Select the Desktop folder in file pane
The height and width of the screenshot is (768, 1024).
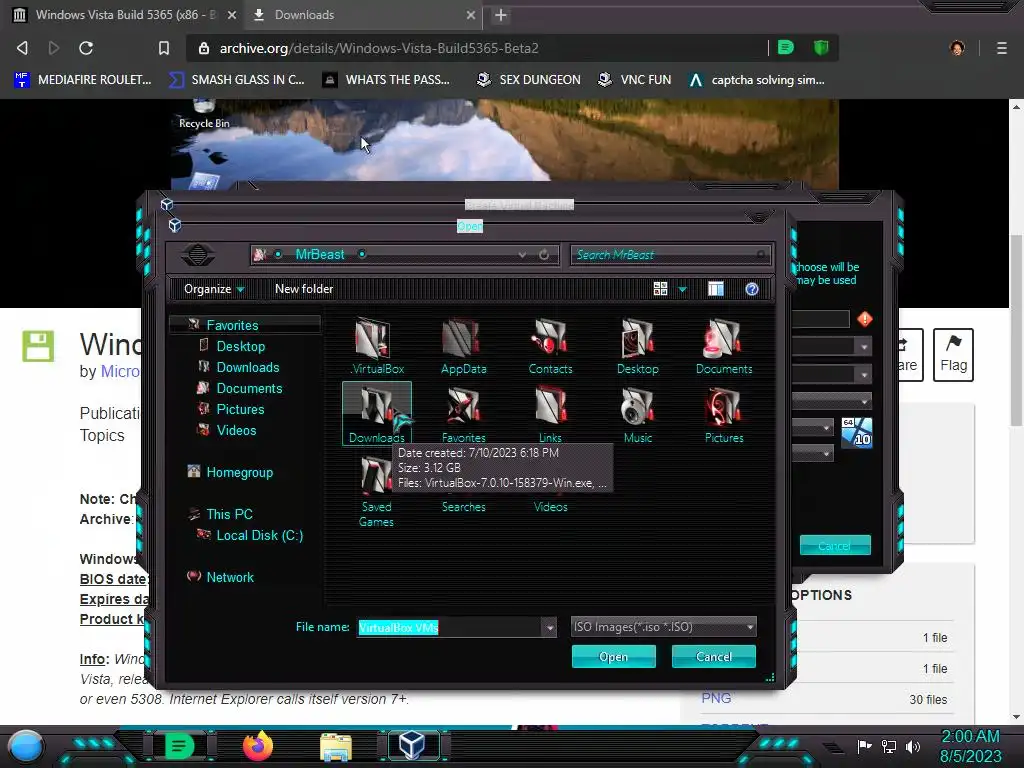pos(637,346)
